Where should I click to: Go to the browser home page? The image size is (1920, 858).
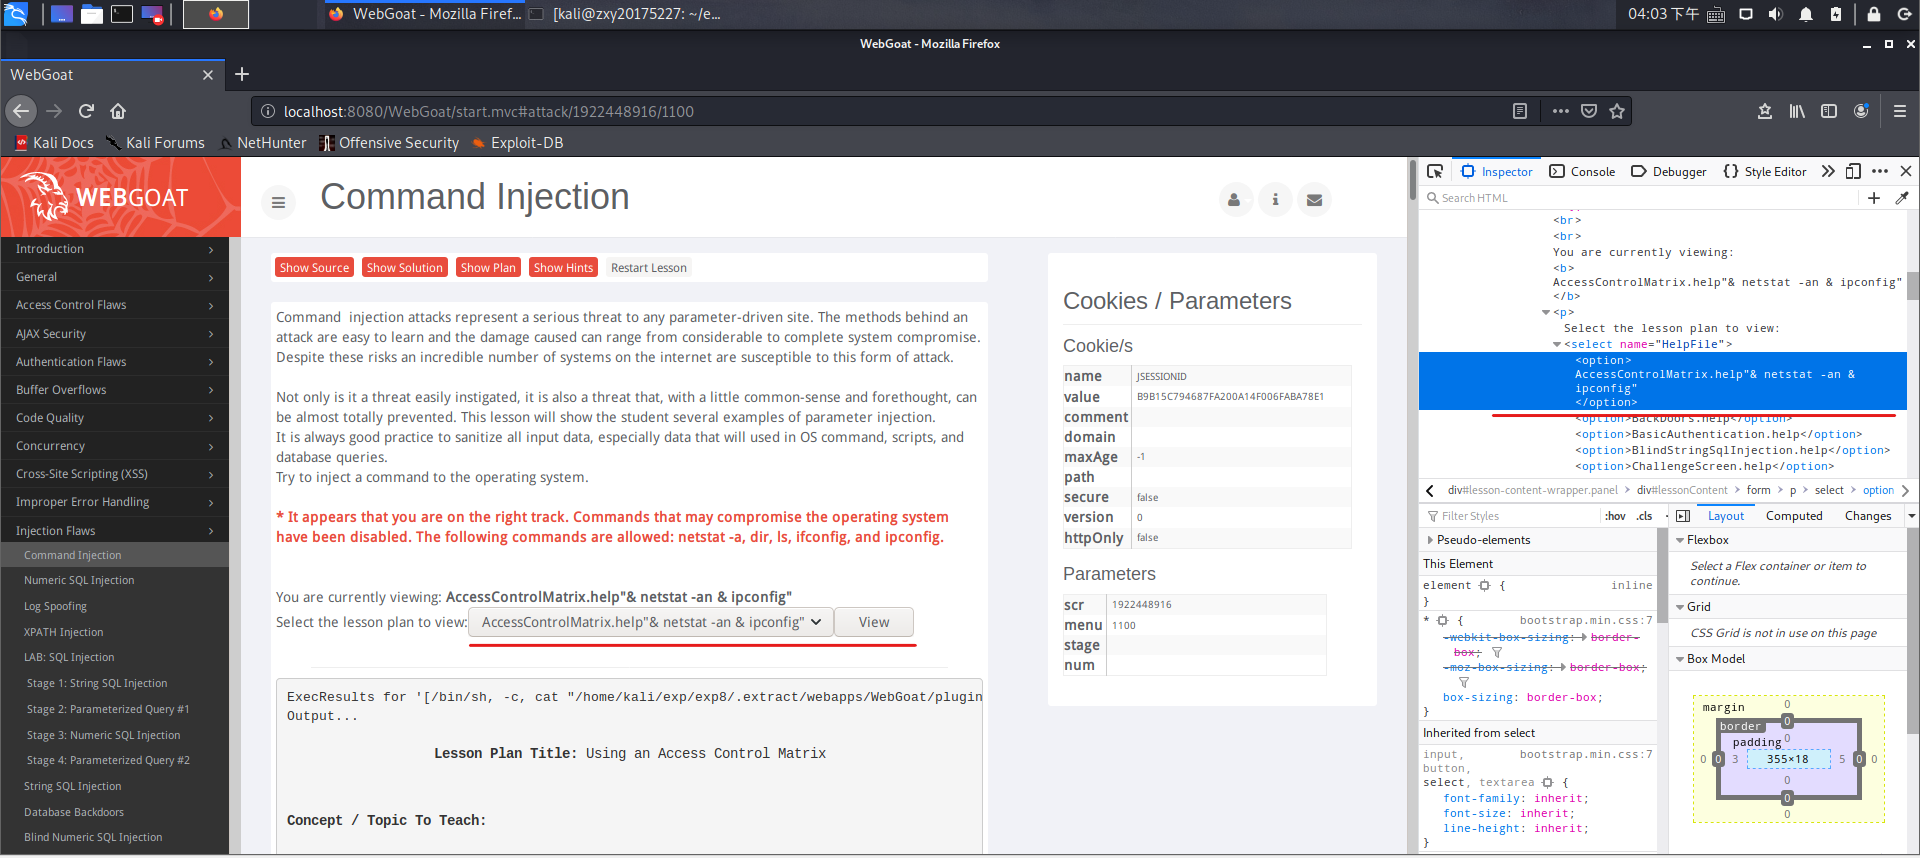coord(118,111)
